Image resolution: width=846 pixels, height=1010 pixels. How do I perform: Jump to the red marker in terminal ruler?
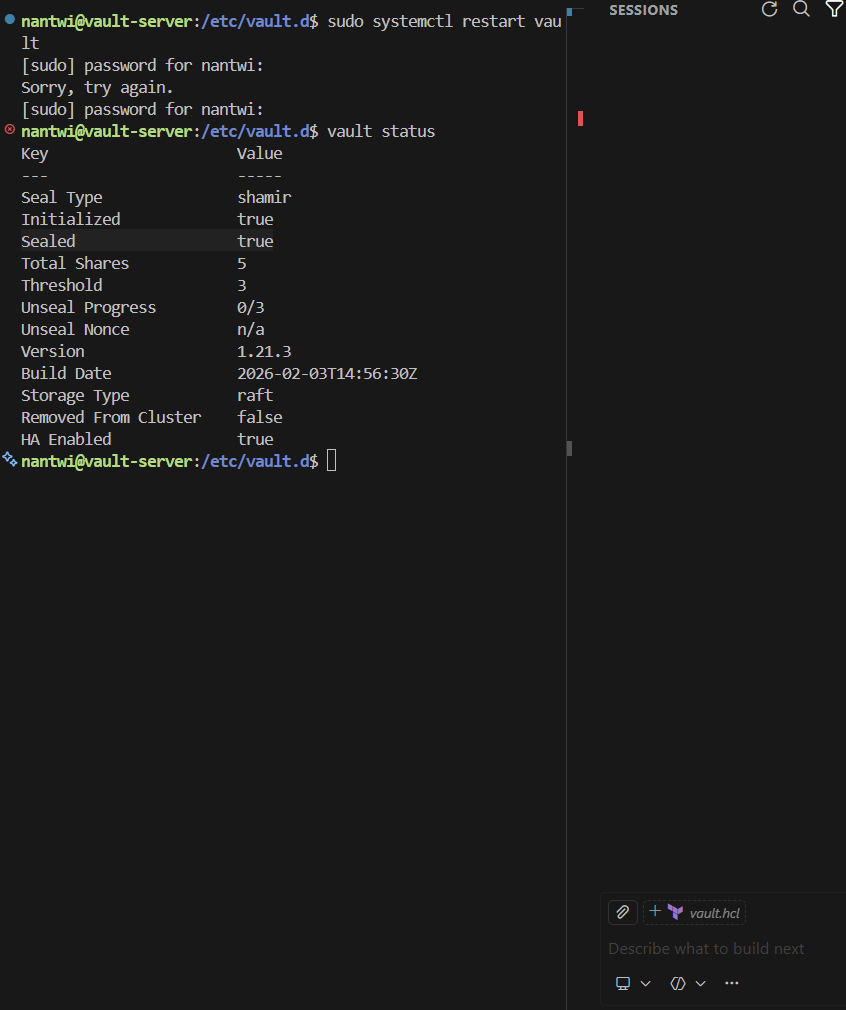click(x=580, y=119)
